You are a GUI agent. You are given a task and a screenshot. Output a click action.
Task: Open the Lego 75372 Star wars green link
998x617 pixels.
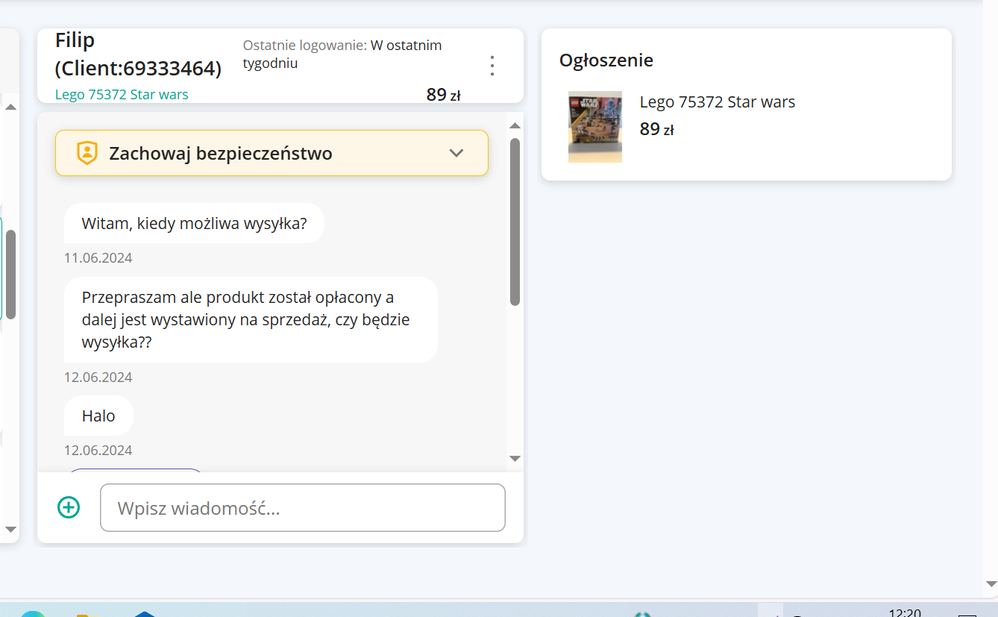tap(122, 94)
